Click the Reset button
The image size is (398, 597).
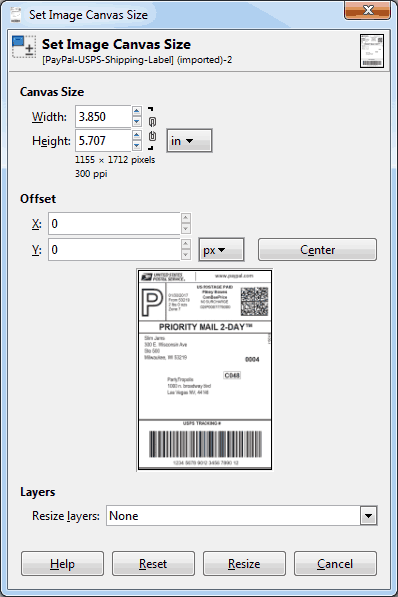pos(153,563)
